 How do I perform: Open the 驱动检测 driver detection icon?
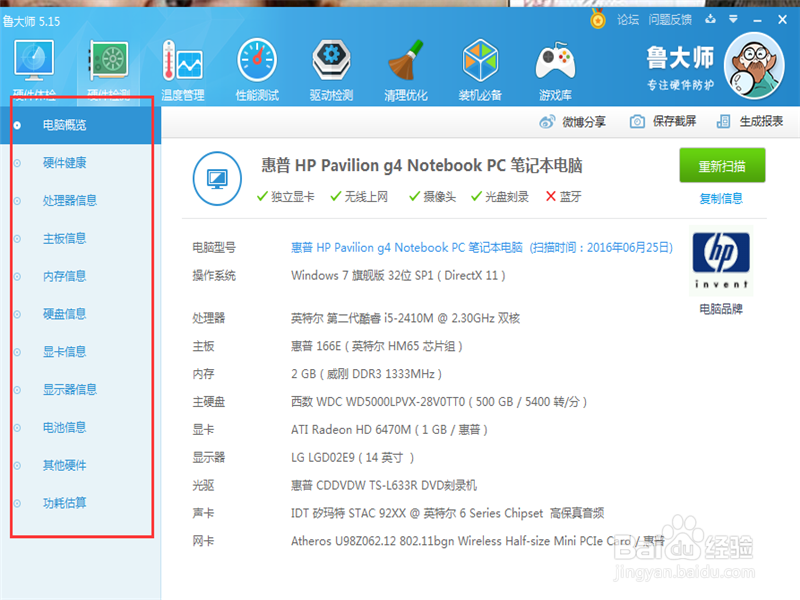[x=331, y=60]
